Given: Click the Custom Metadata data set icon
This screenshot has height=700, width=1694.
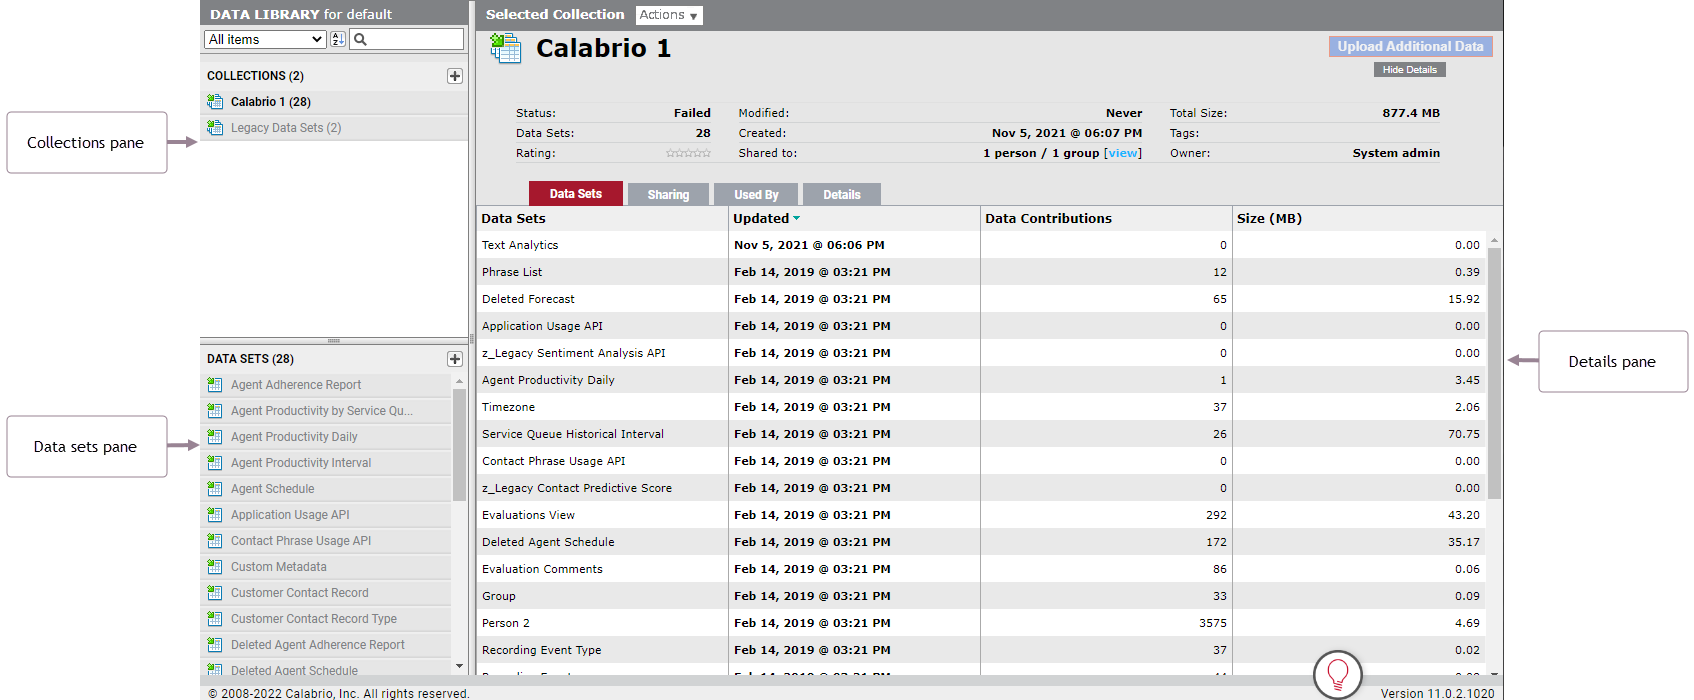Looking at the screenshot, I should click(215, 567).
